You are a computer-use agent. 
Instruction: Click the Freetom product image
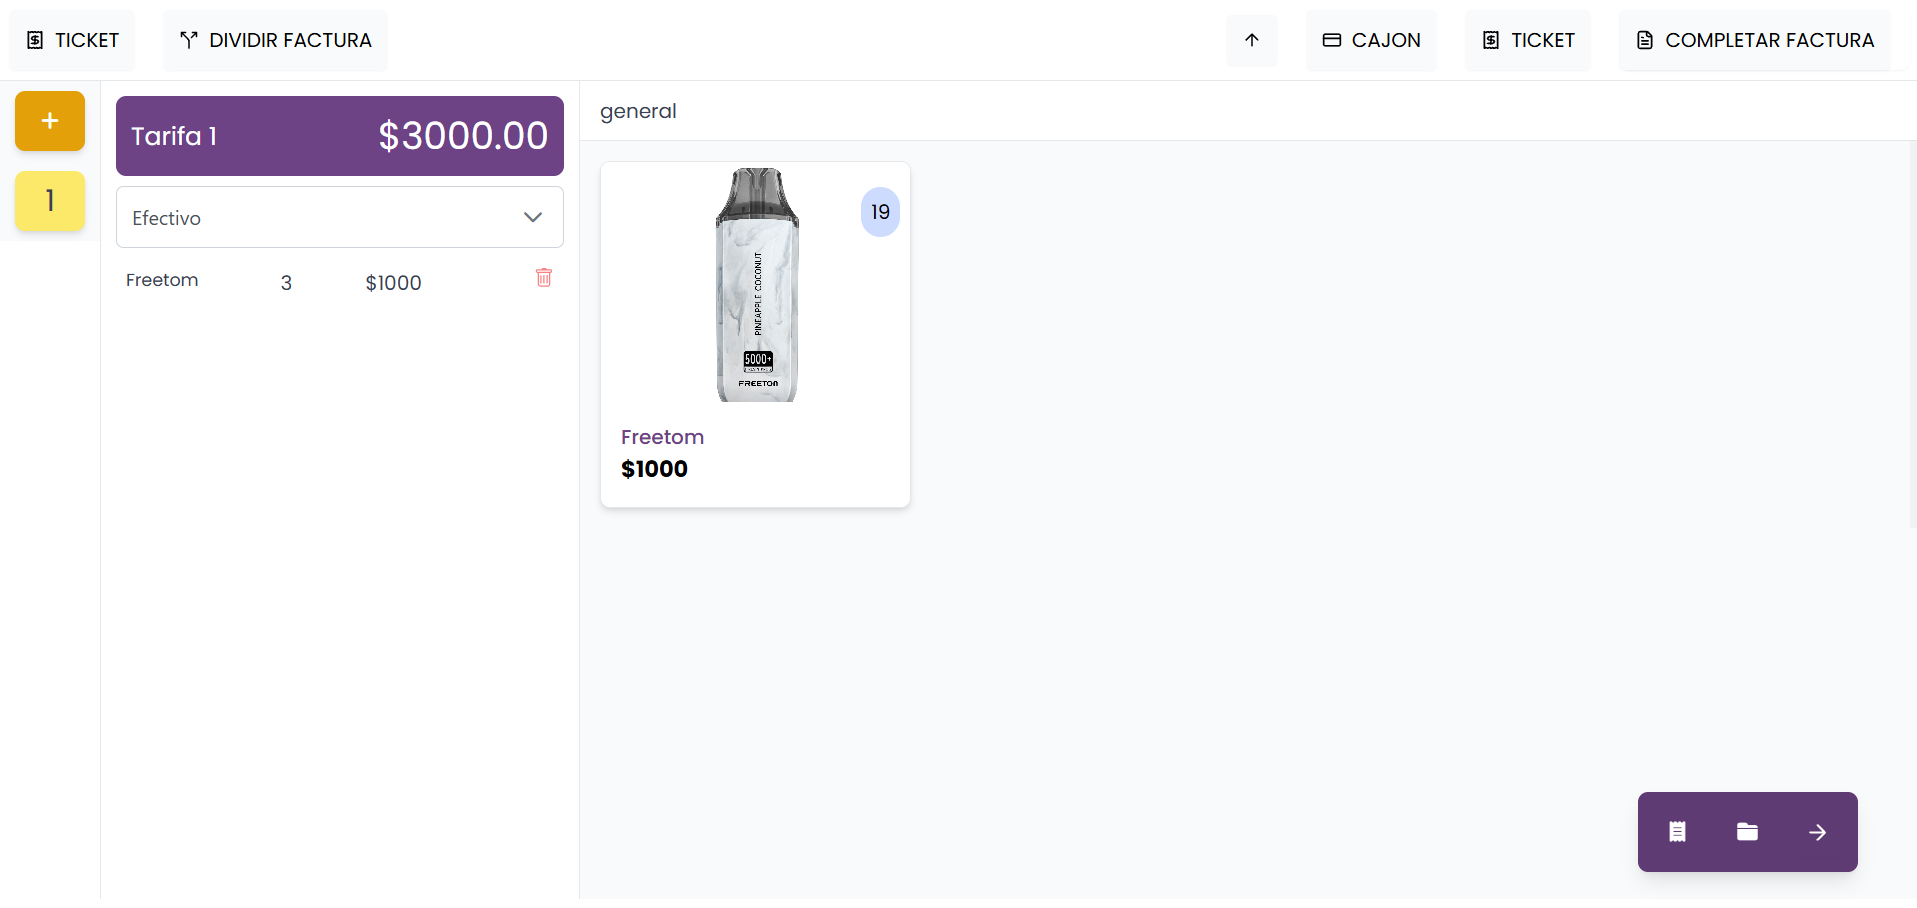pos(757,285)
